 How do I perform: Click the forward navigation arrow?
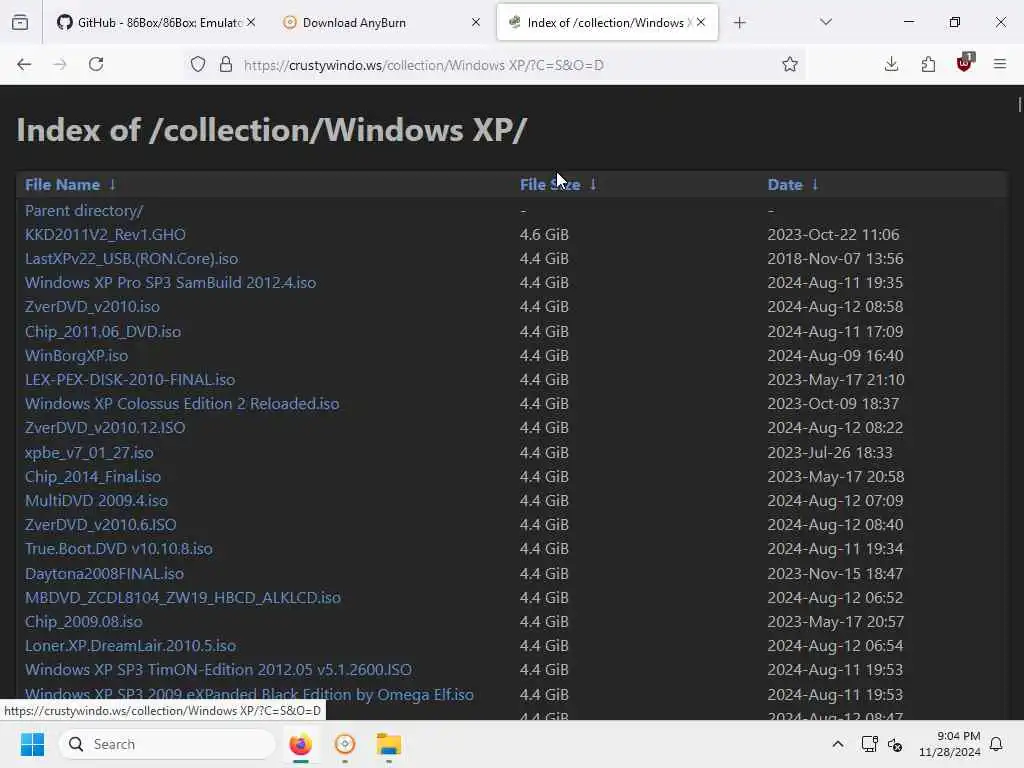point(60,64)
